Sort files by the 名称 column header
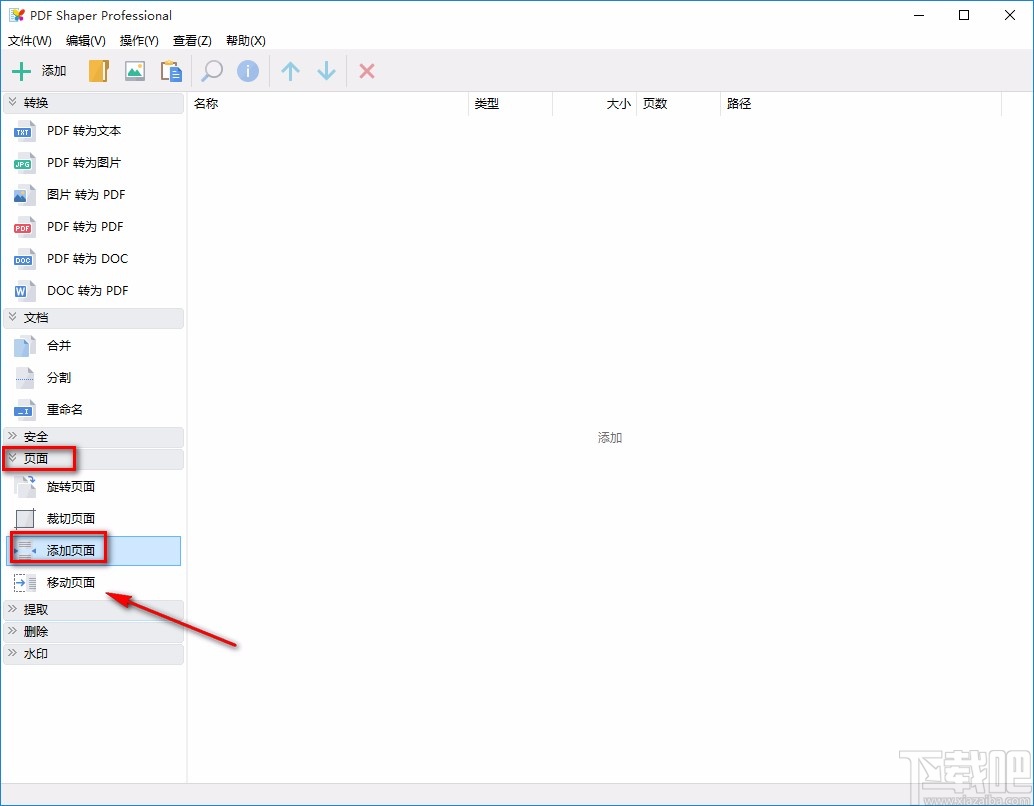The height and width of the screenshot is (806, 1034). (206, 103)
